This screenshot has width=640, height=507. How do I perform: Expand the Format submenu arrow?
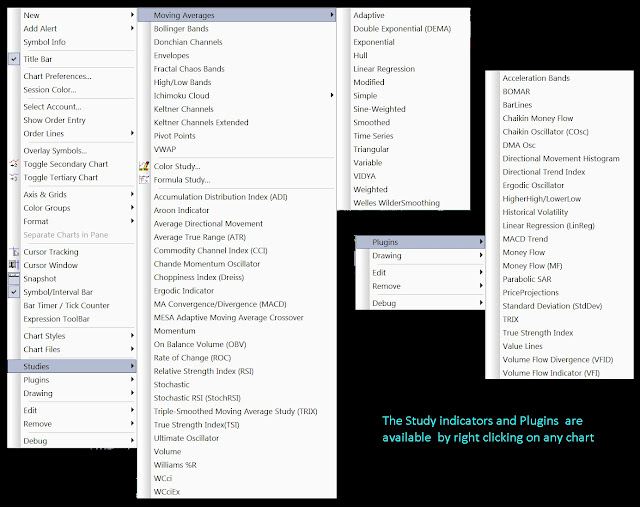click(x=132, y=221)
